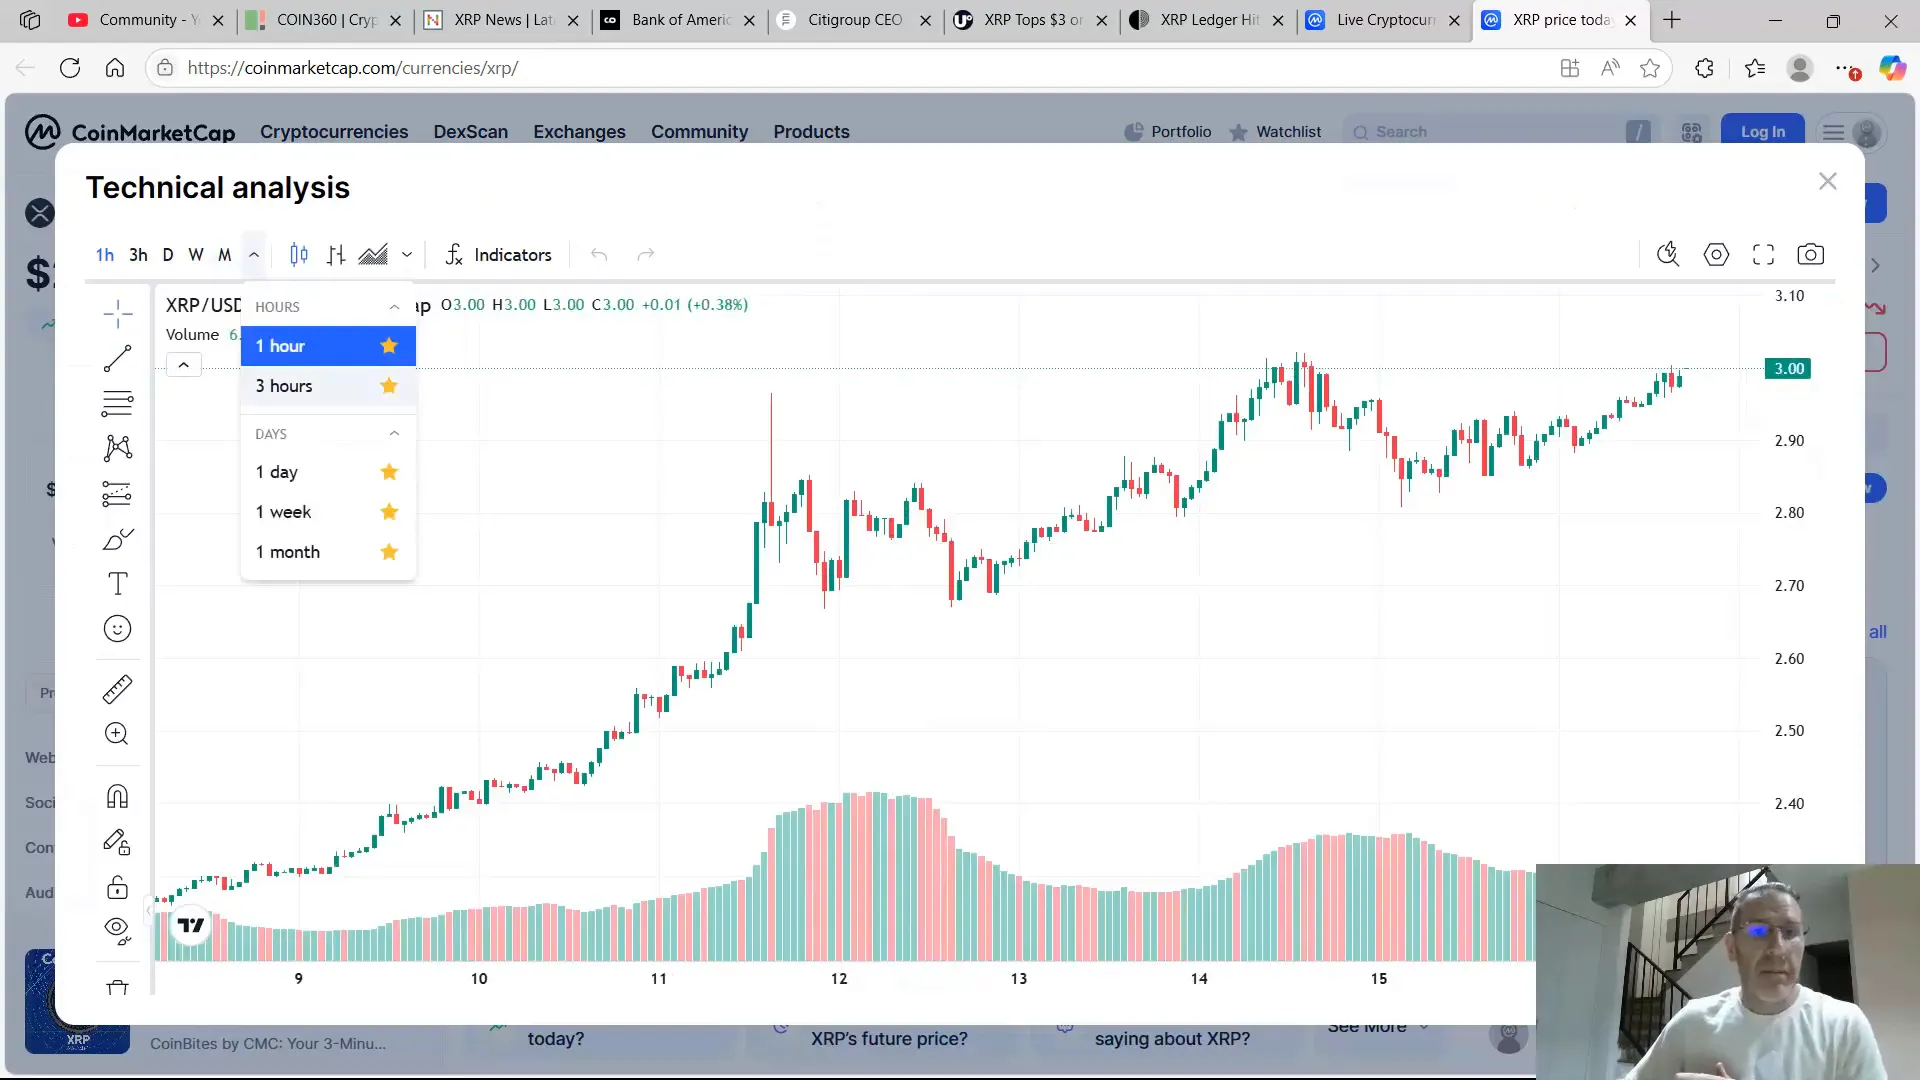Toggle lock all drawing tools
The image size is (1920, 1080).
pyautogui.click(x=117, y=888)
